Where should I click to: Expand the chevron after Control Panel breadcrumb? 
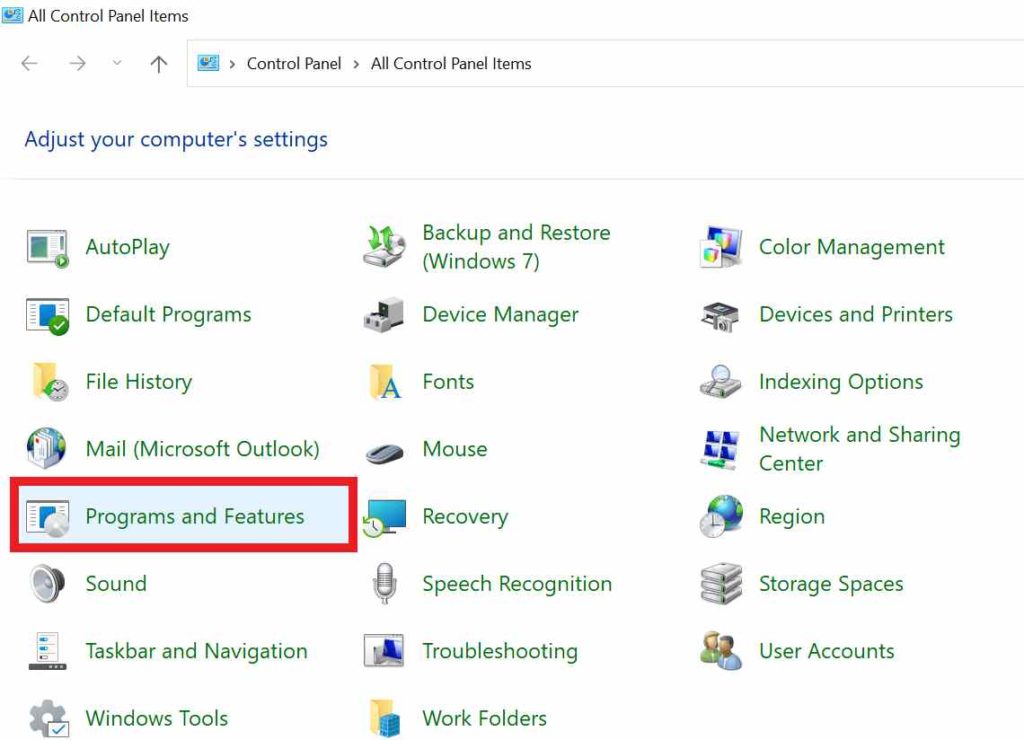[356, 64]
